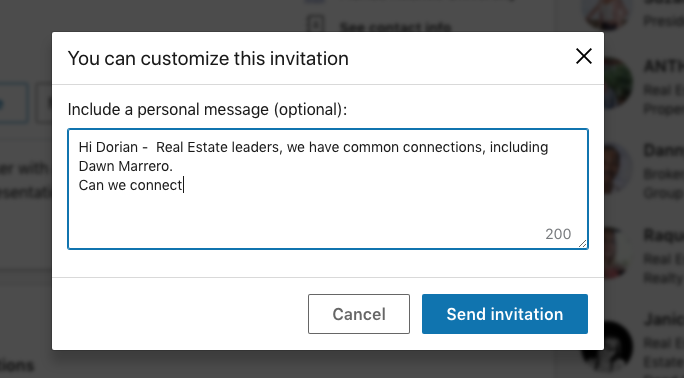This screenshot has height=378, width=684.
Task: Open the Janic... profile avatar in sidebar
Action: point(611,349)
